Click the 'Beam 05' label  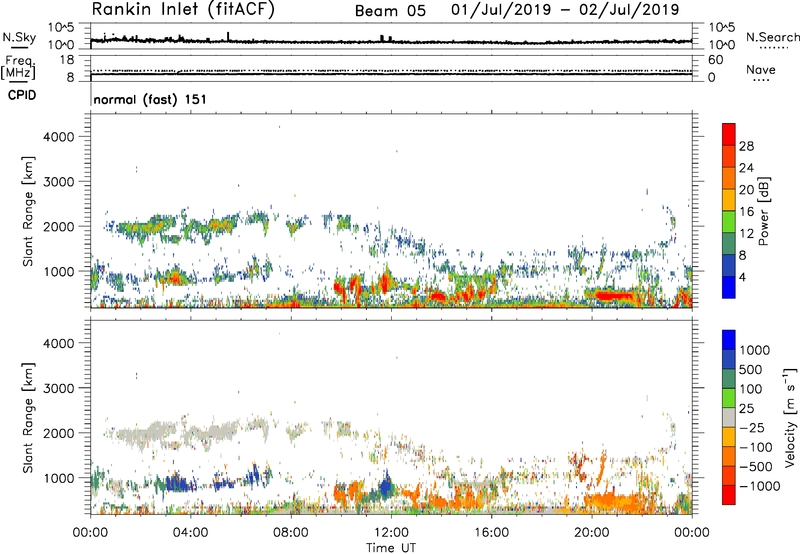click(390, 11)
